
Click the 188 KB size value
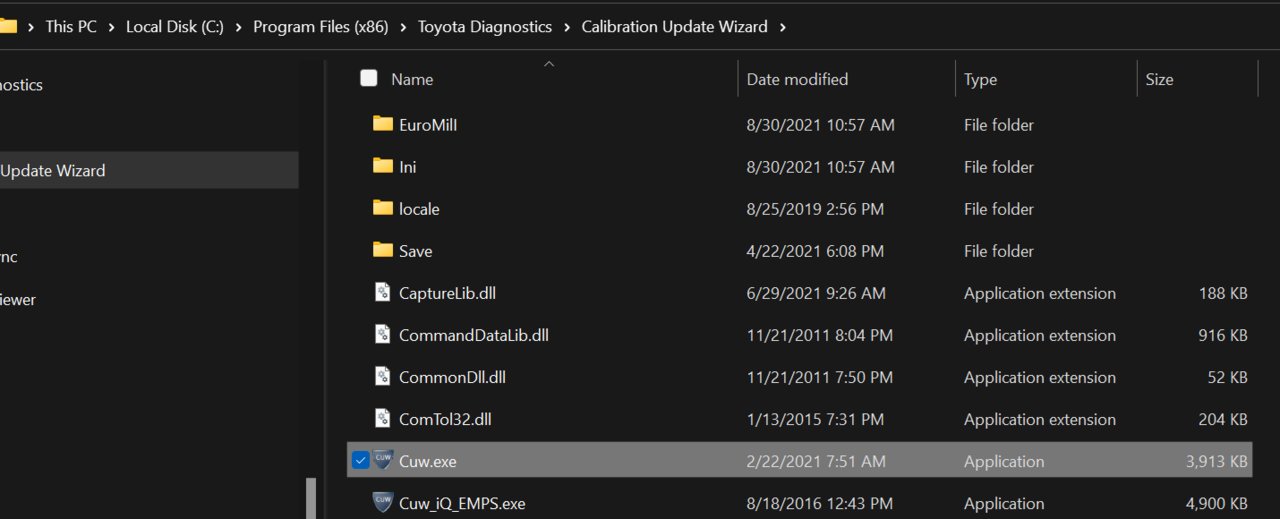[x=1223, y=293]
